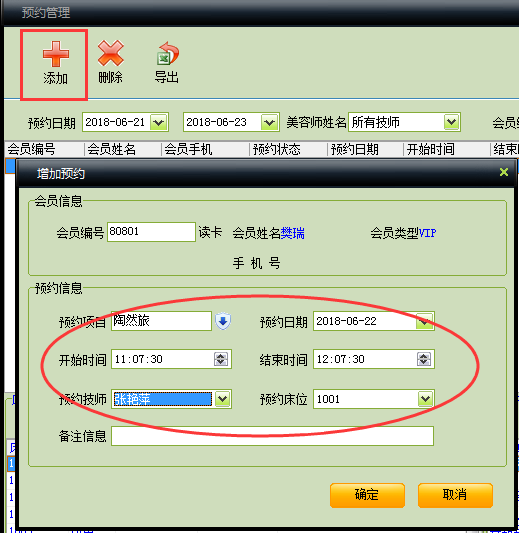Screen dimensions: 519x533
Task: Click the 开始时间 spinner arrows
Action: pos(221,359)
